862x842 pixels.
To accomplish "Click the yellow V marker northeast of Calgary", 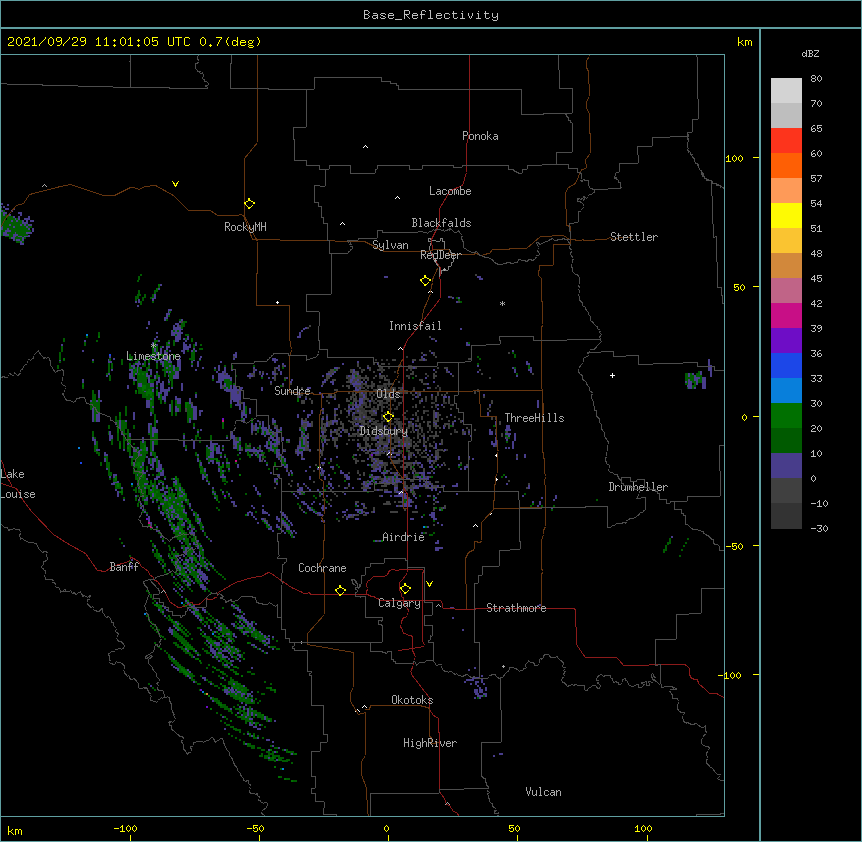I will (x=429, y=584).
